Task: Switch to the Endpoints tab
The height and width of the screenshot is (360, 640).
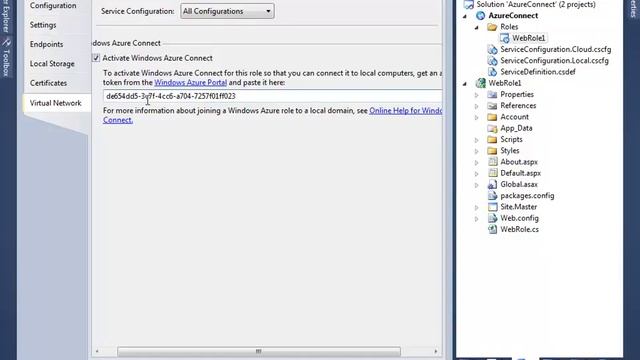Action: (x=47, y=44)
